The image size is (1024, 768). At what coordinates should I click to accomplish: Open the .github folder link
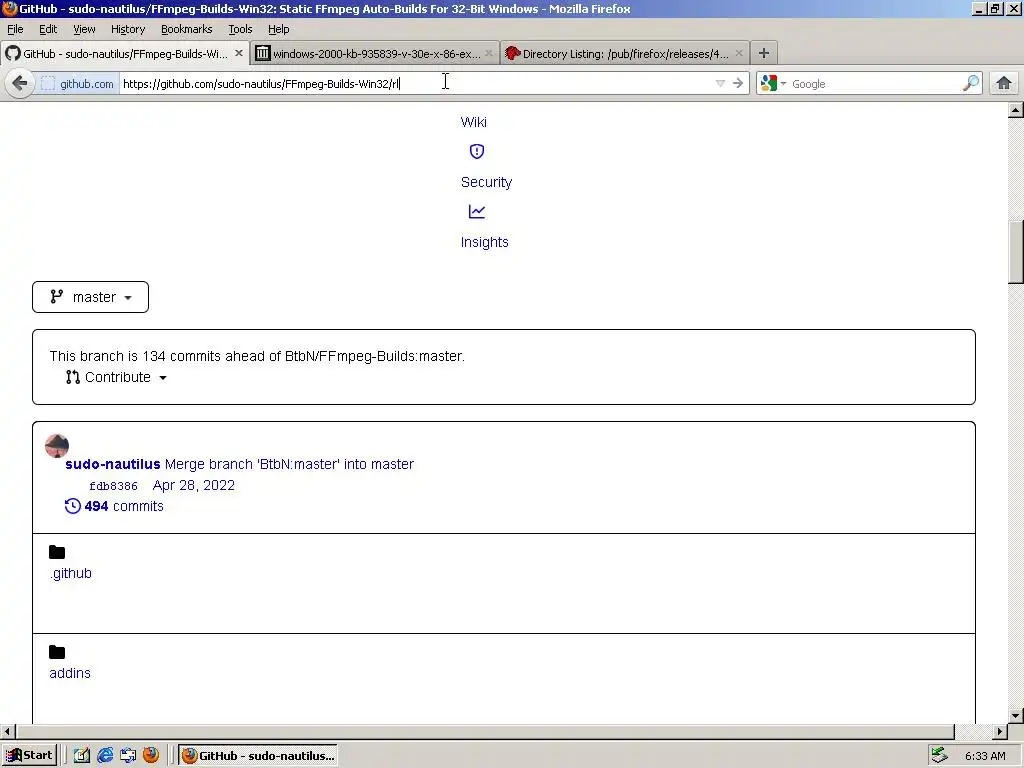coord(71,573)
